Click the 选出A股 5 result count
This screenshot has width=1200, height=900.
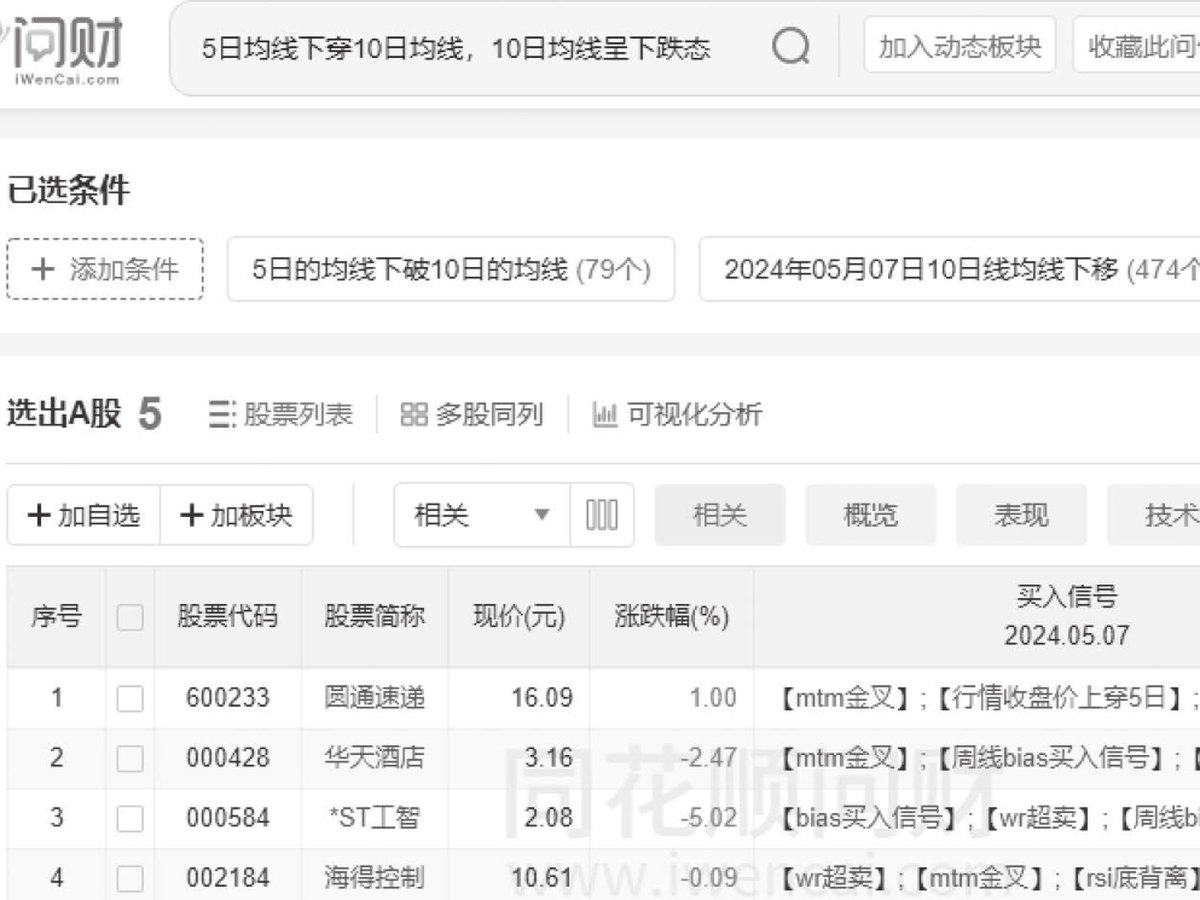pos(84,414)
